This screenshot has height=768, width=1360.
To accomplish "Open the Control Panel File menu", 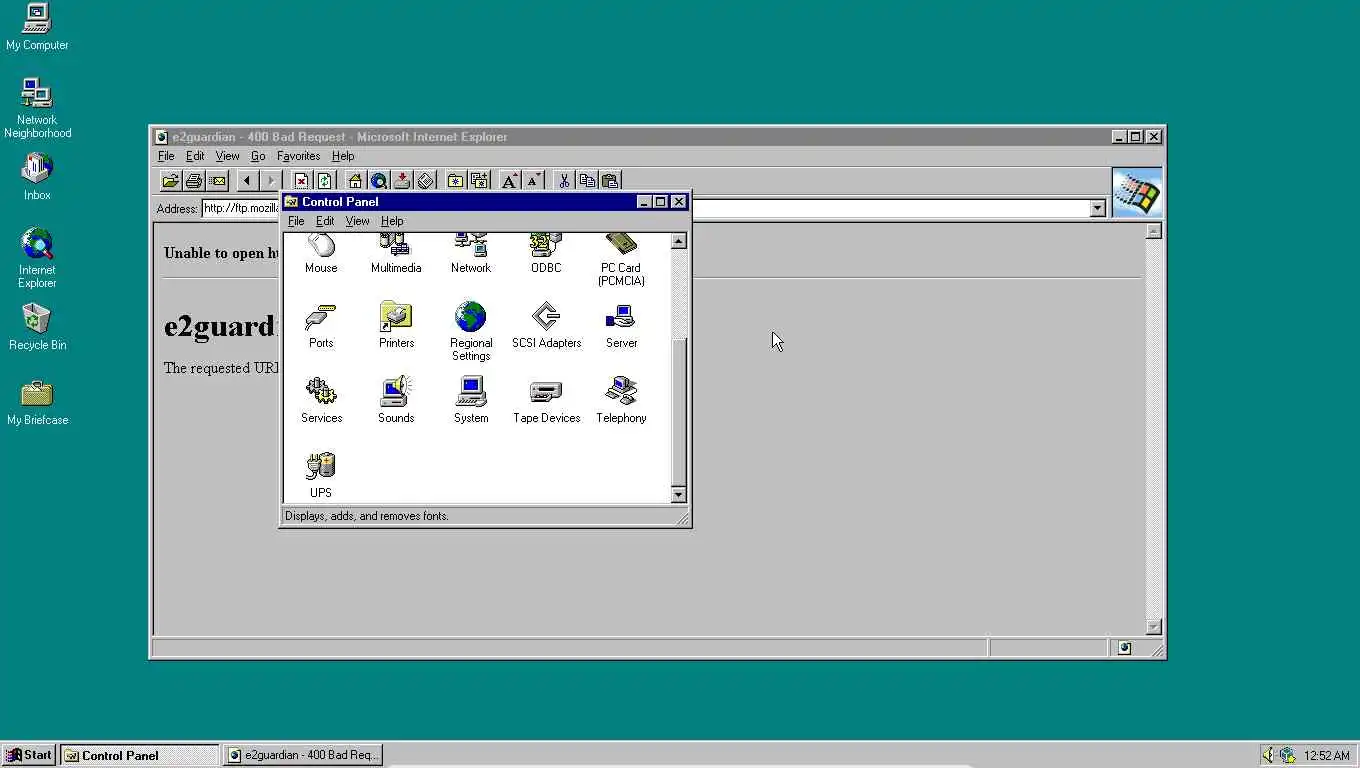I will tap(296, 221).
